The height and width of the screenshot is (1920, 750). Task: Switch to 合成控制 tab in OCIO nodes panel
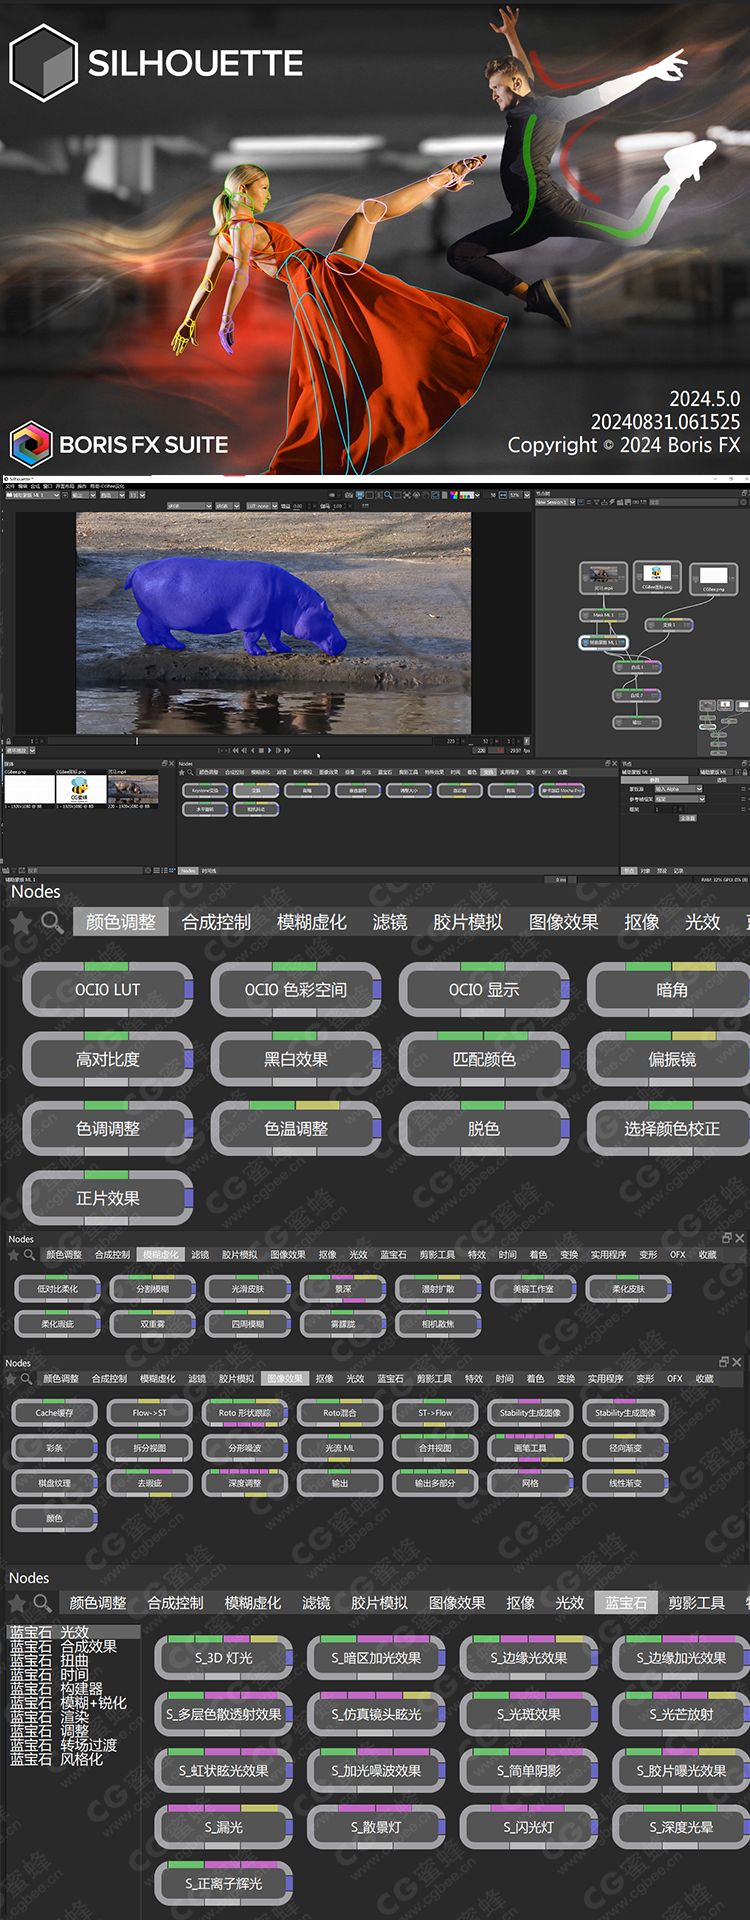216,922
